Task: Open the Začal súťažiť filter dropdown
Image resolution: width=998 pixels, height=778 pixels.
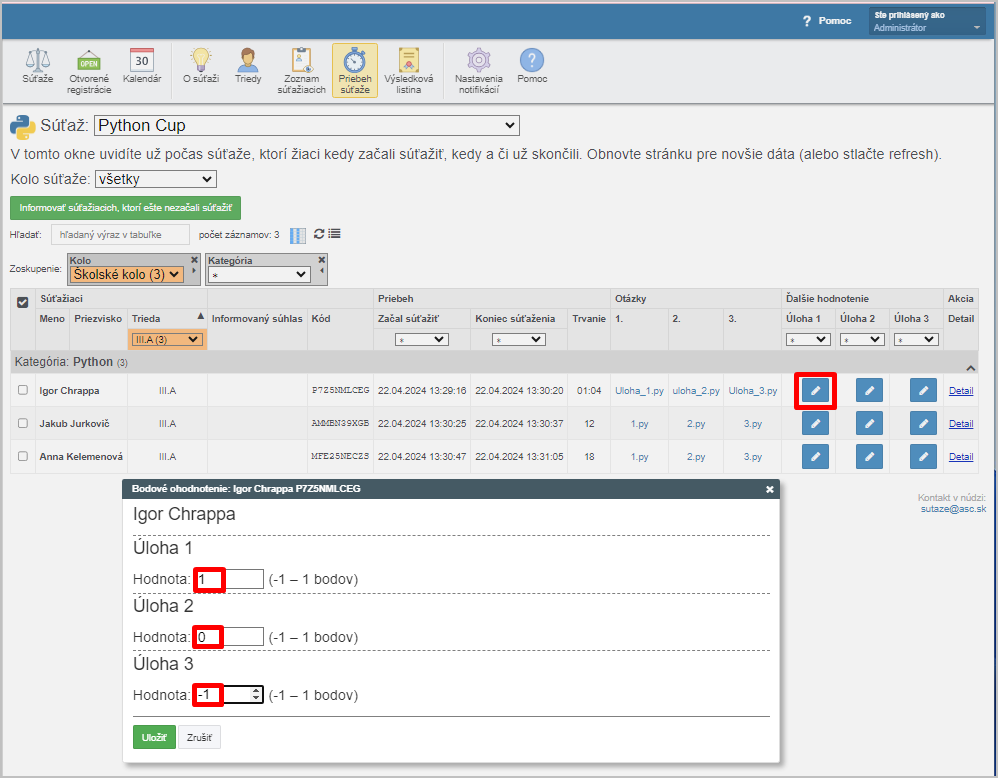Action: [421, 339]
